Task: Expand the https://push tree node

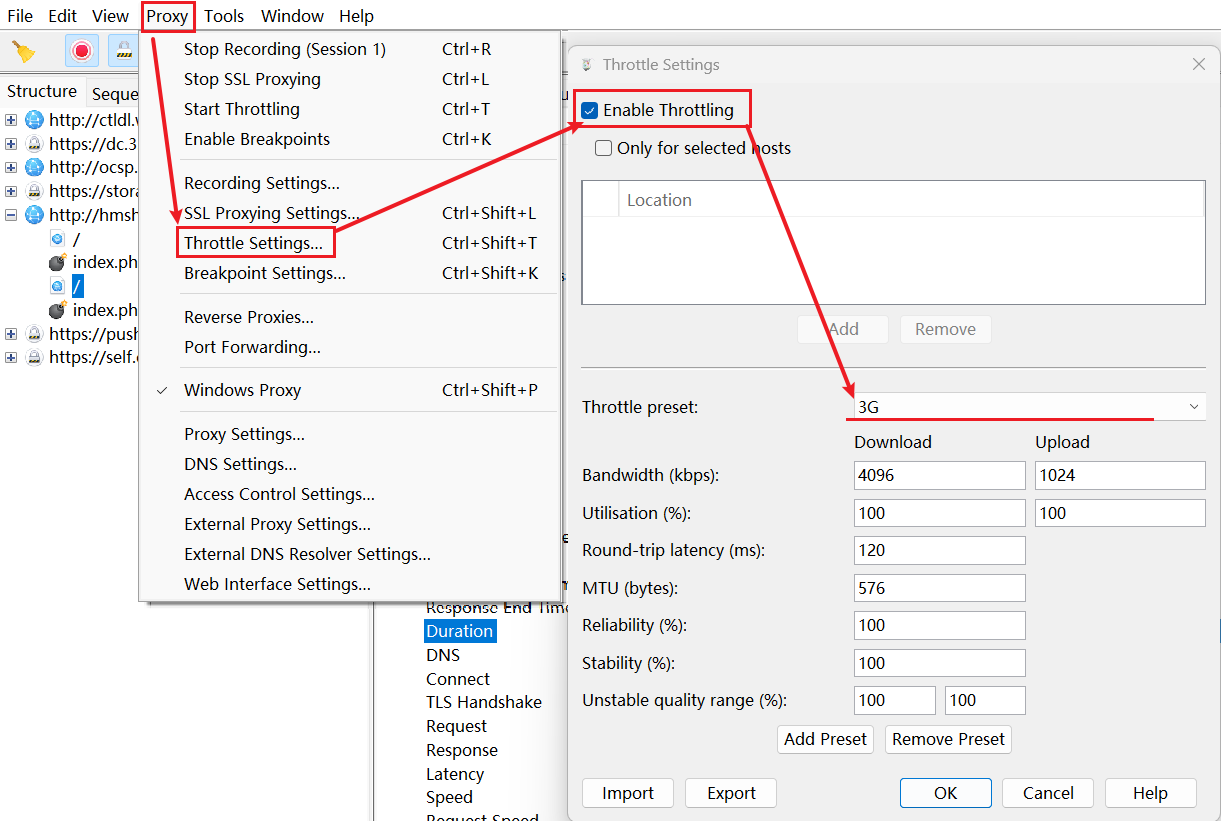Action: click(11, 334)
